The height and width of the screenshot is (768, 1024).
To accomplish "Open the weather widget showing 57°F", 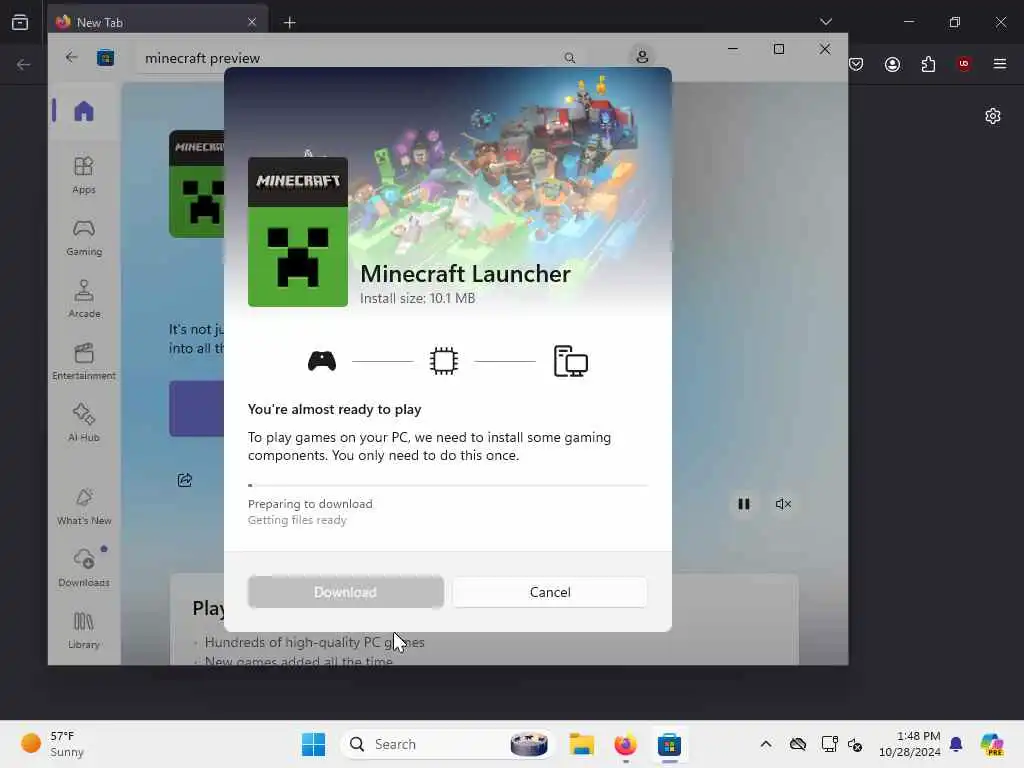I will (x=52, y=744).
